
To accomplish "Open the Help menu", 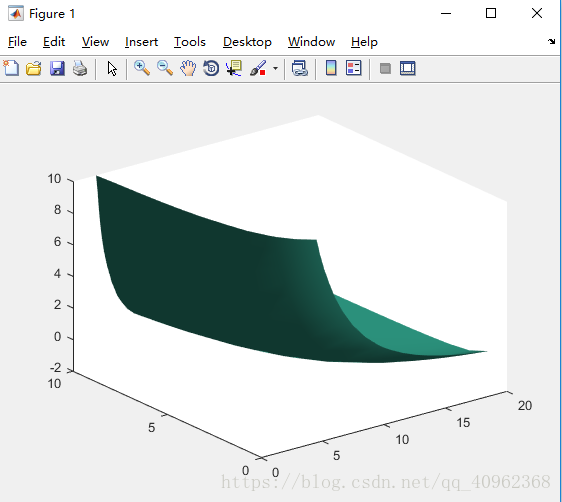I will tap(364, 42).
